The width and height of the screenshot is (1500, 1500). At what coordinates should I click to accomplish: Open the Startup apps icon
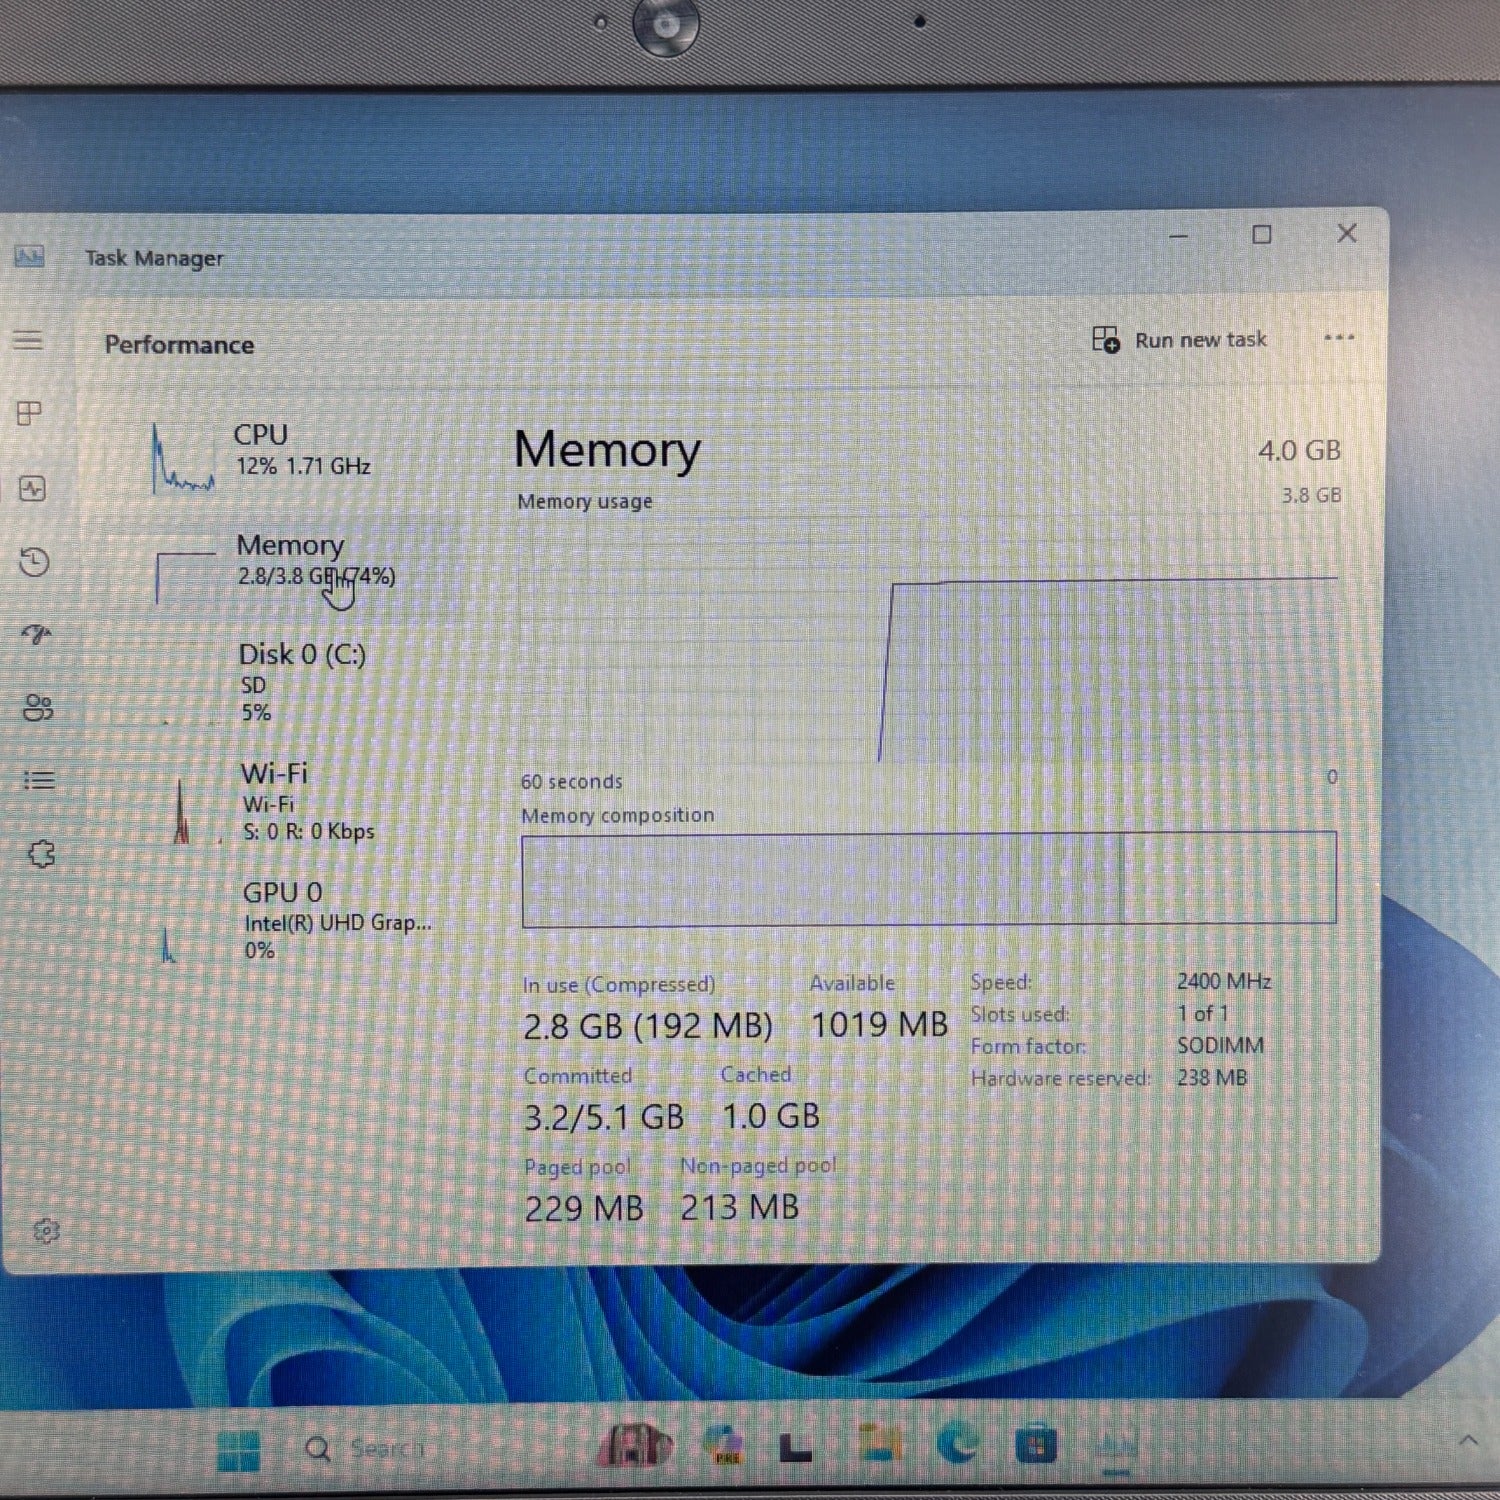pos(37,634)
